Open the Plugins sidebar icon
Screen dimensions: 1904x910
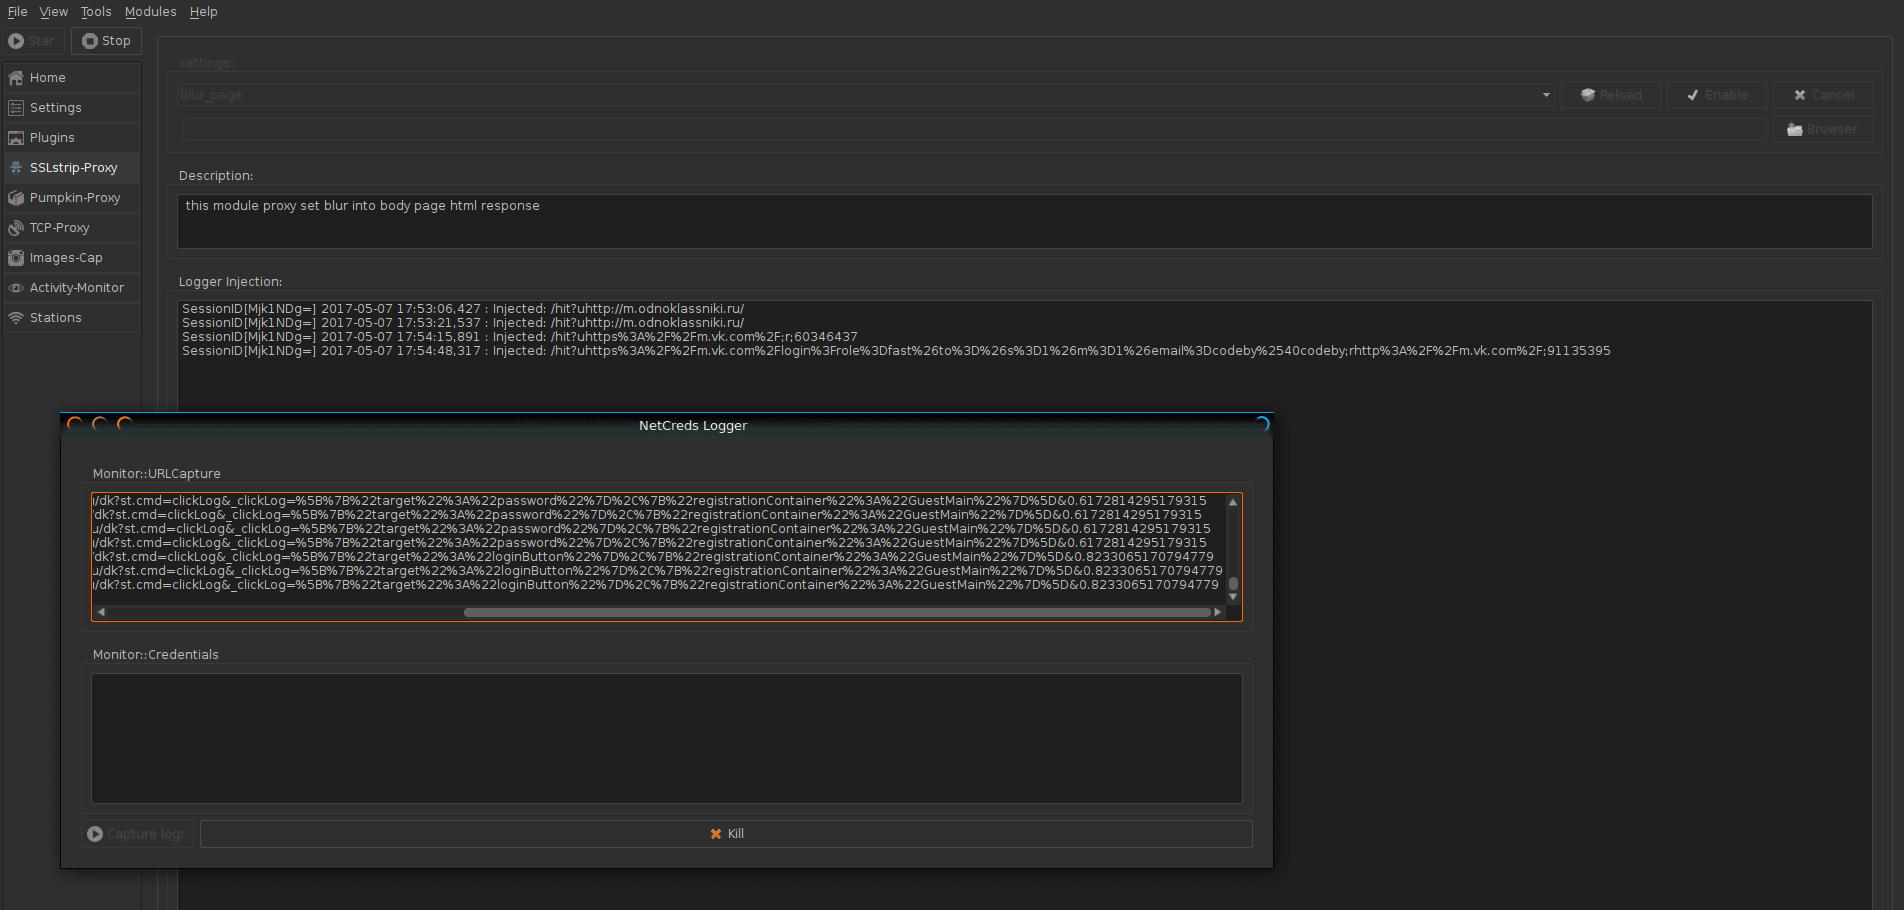pyautogui.click(x=16, y=138)
